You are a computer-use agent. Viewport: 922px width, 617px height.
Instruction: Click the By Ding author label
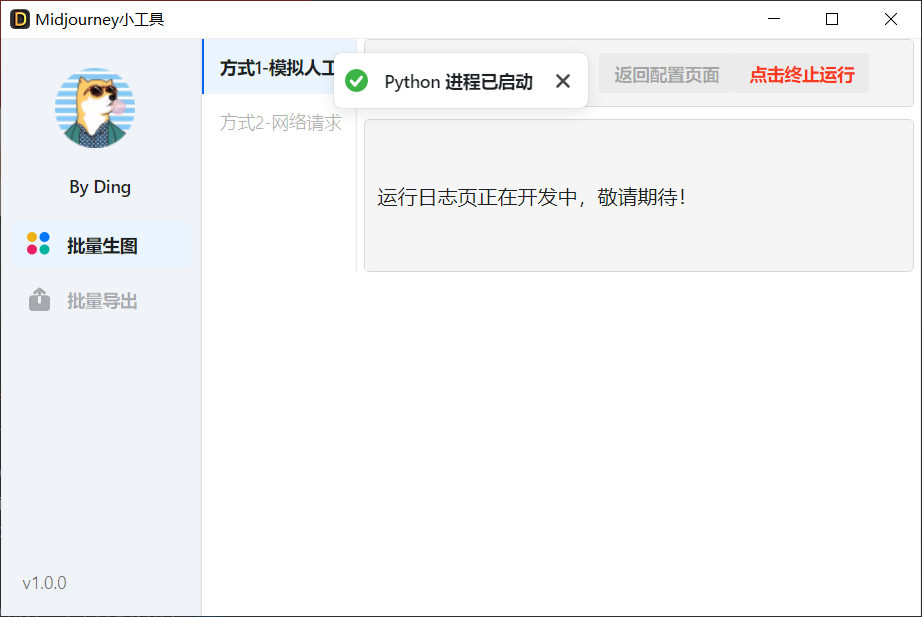tap(99, 187)
